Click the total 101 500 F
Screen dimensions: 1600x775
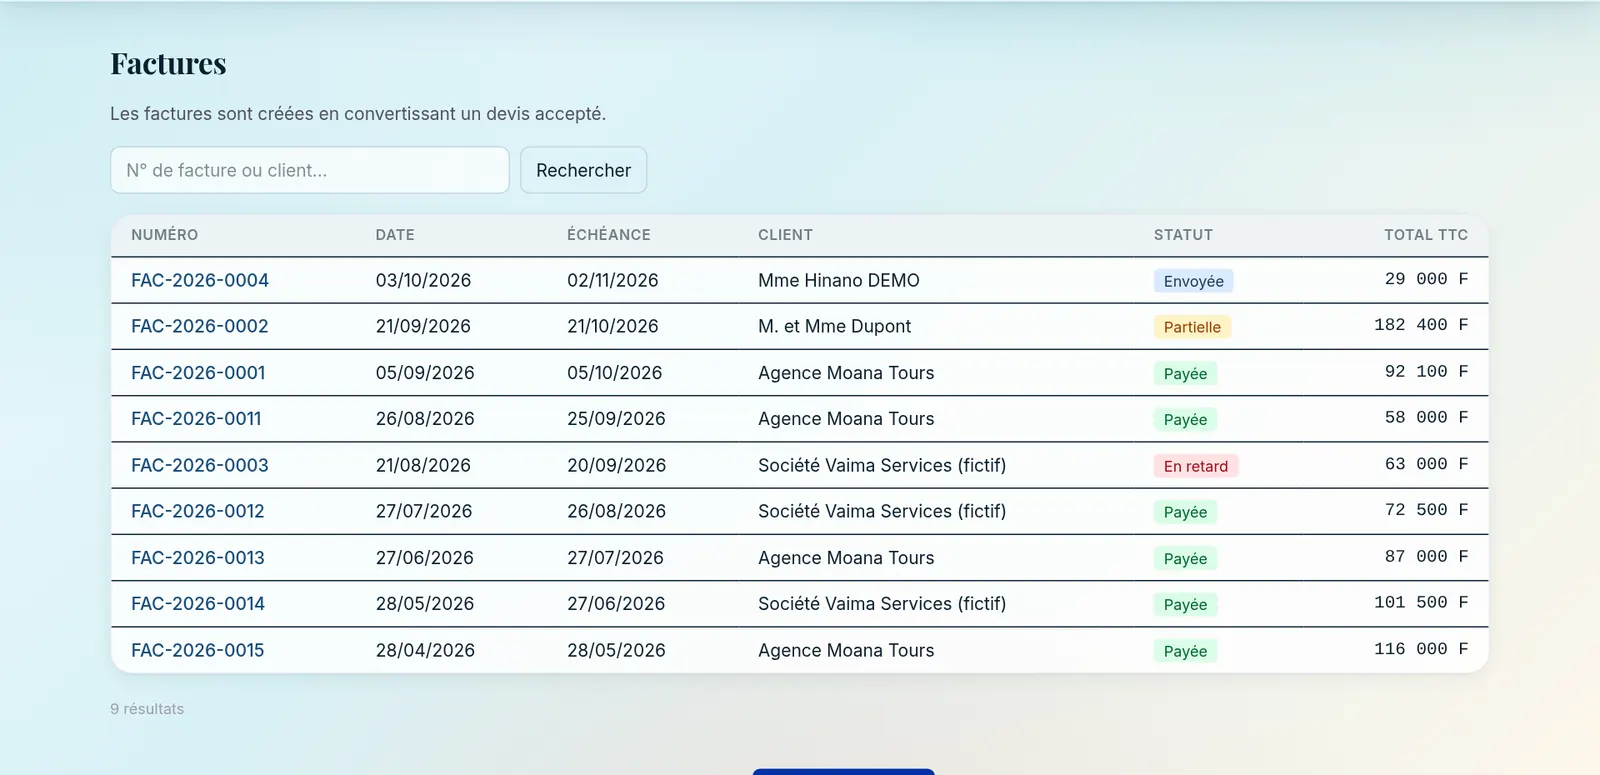pos(1421,603)
